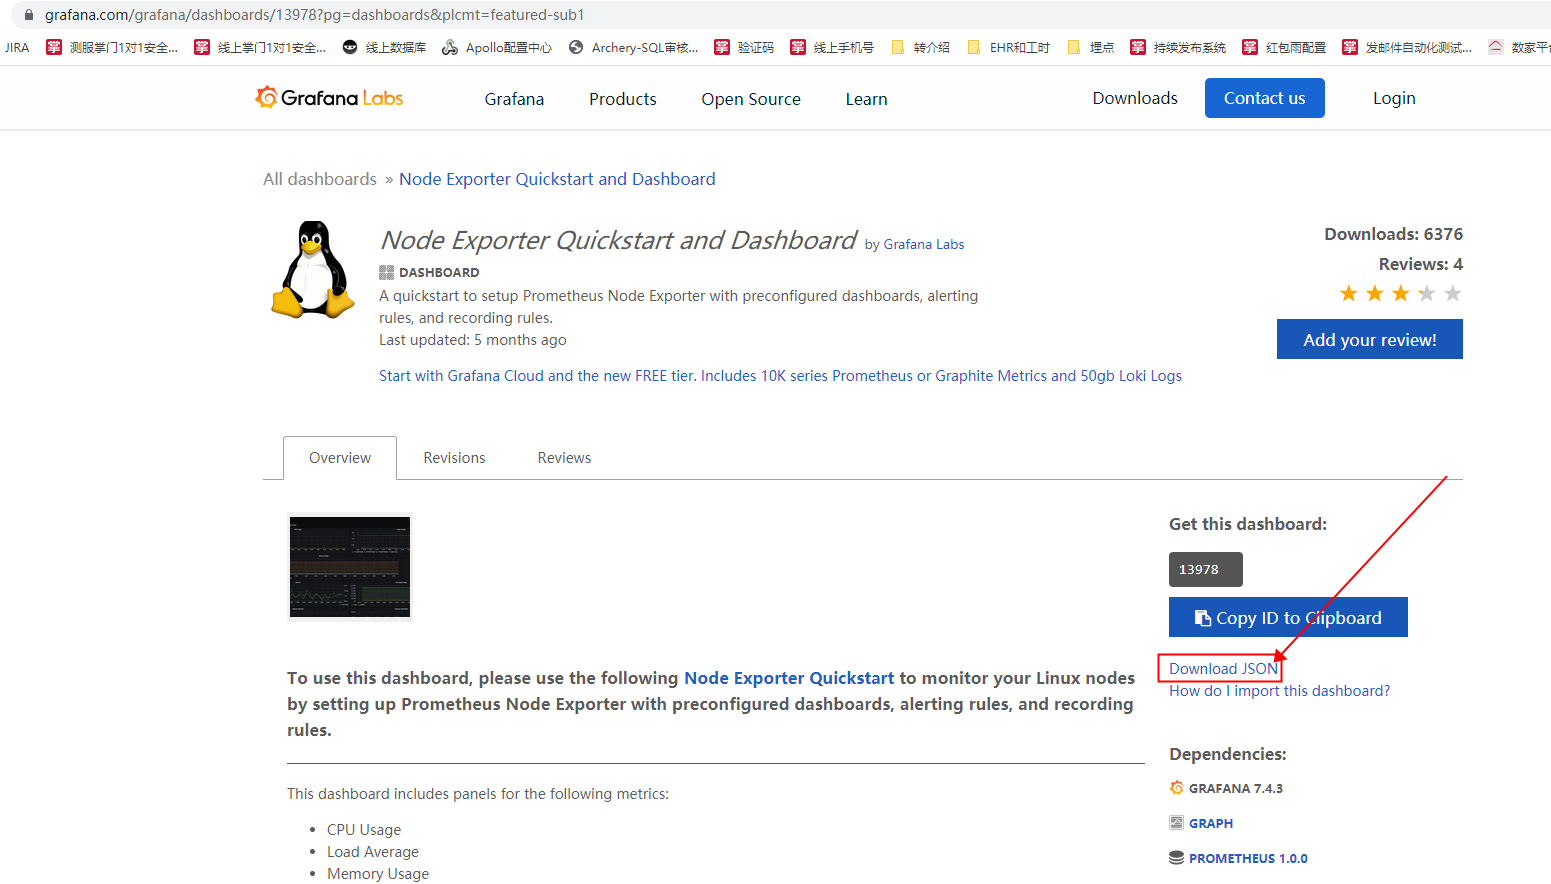Click the browser address bar URL
Image resolution: width=1551 pixels, height=884 pixels.
(315, 15)
